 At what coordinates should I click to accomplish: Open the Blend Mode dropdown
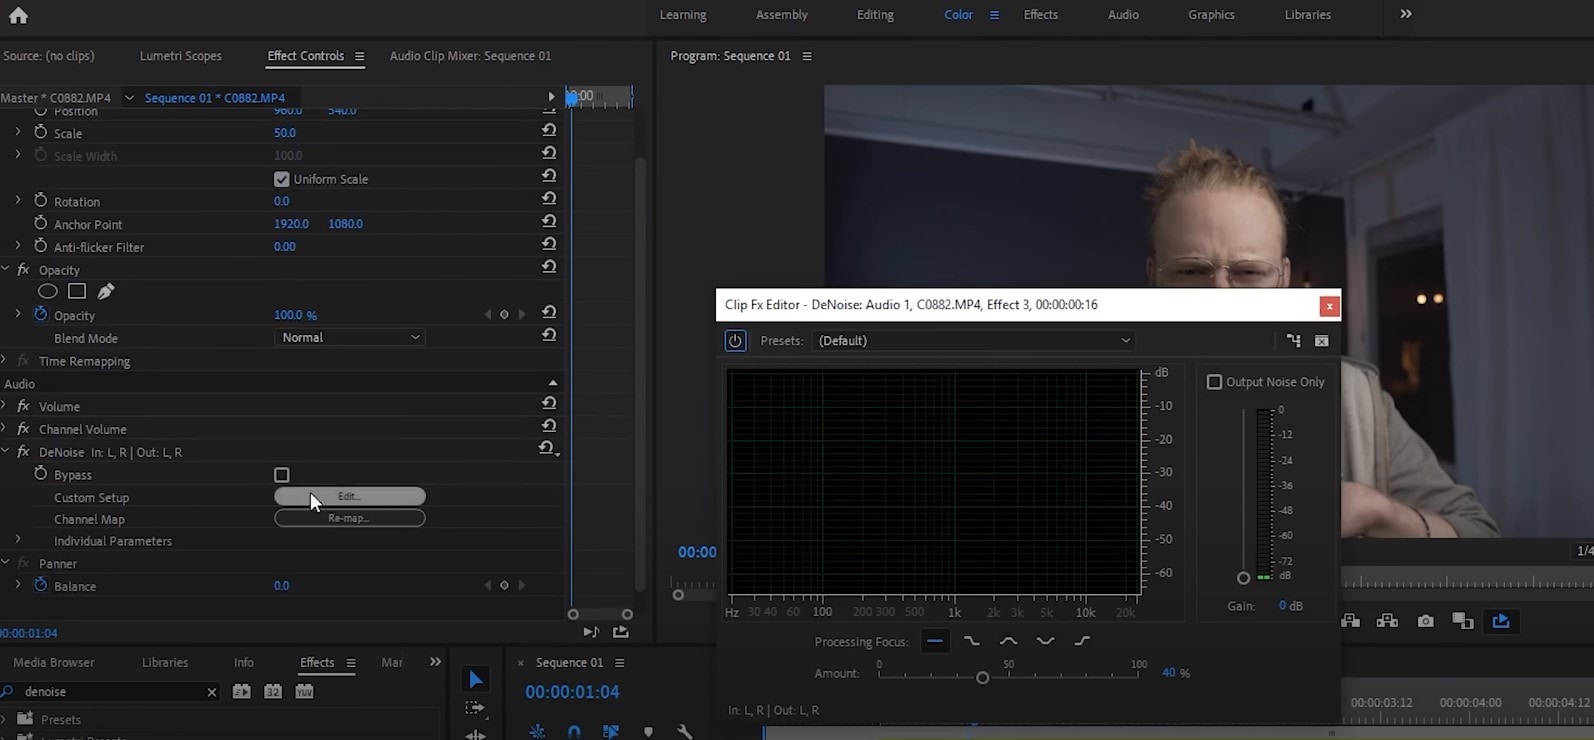click(350, 338)
